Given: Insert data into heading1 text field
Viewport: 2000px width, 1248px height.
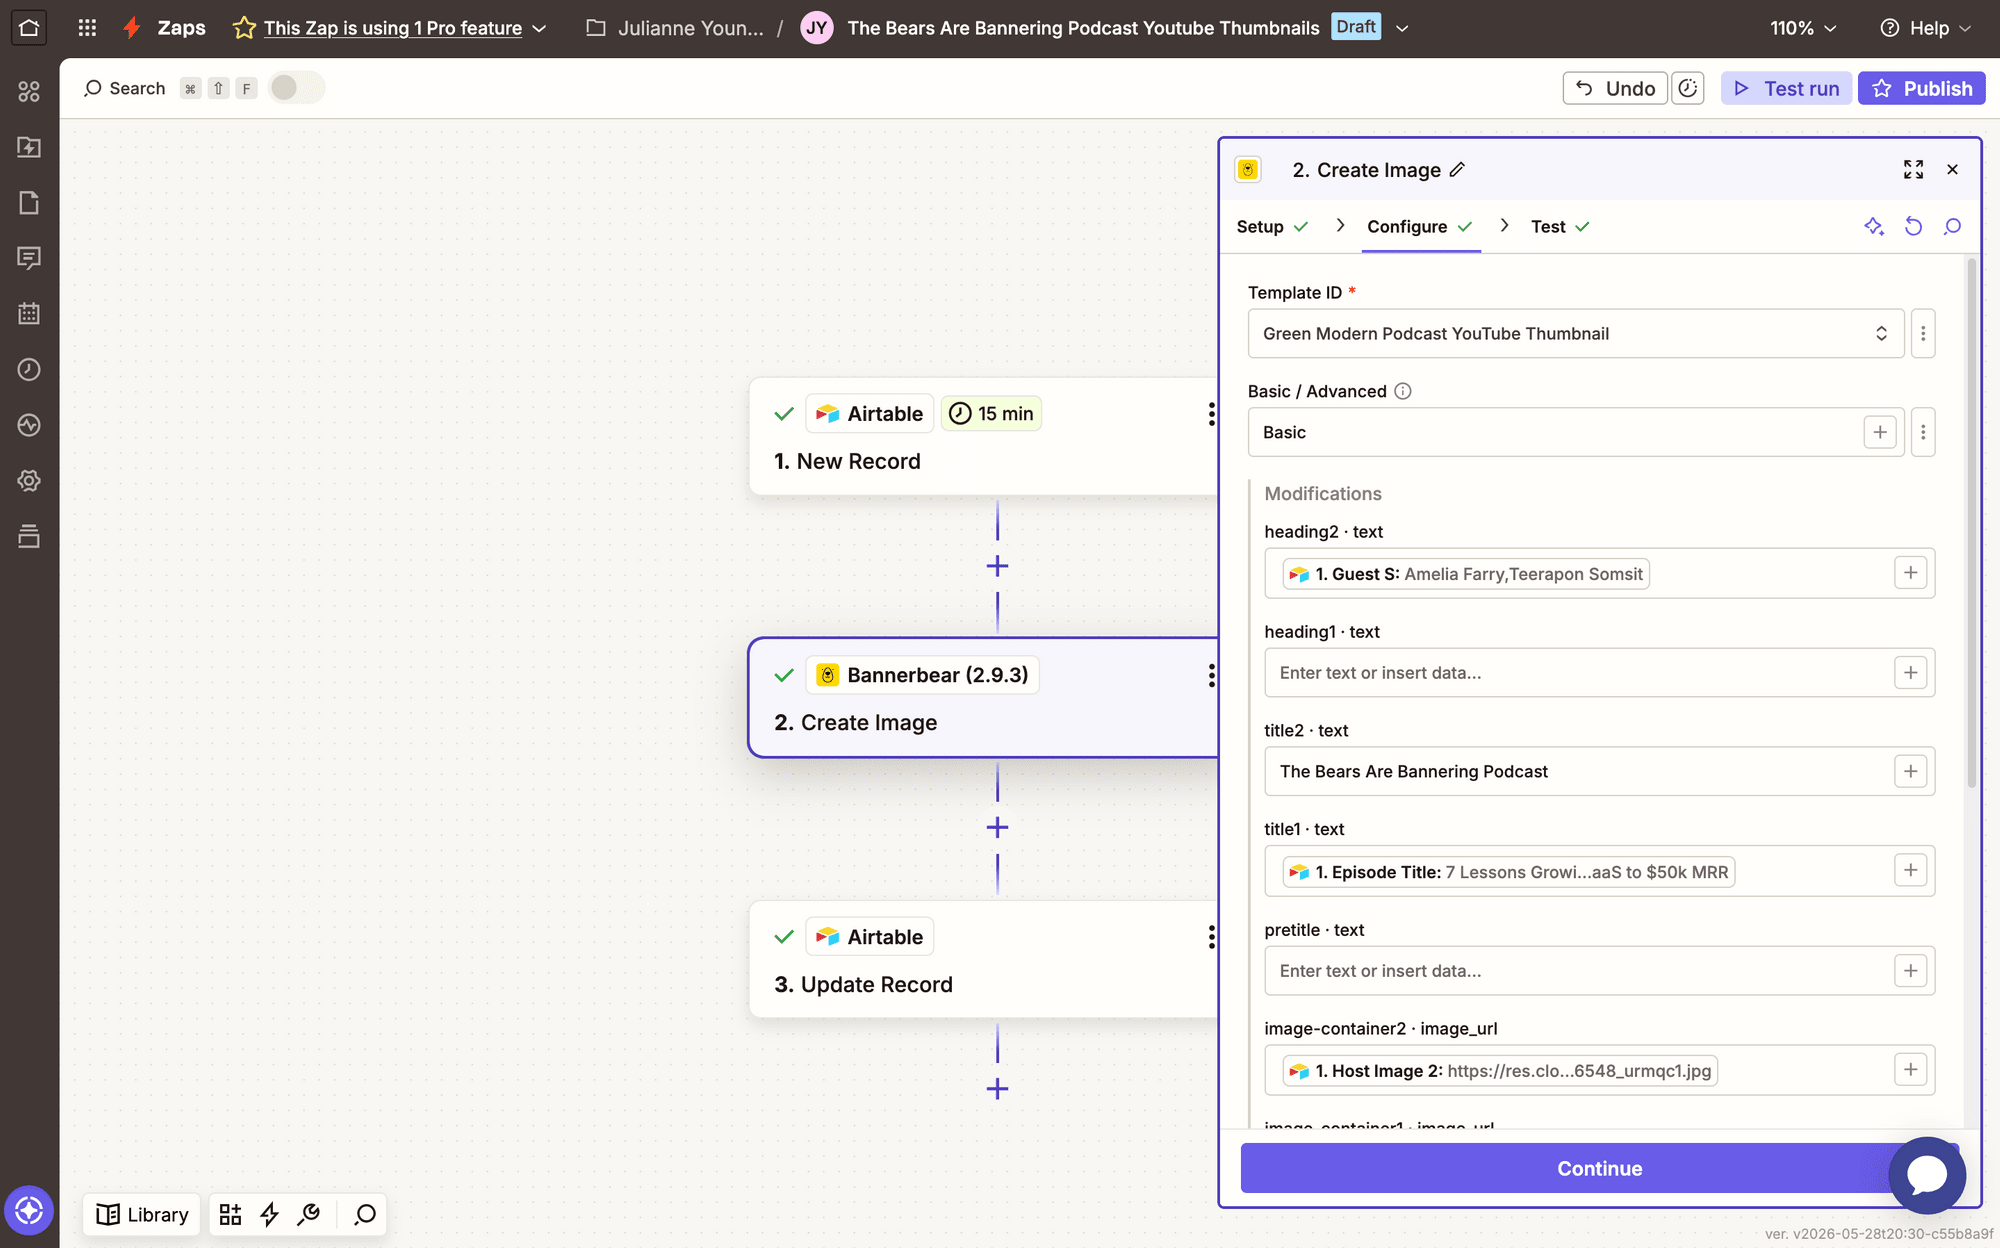Looking at the screenshot, I should (x=1910, y=673).
